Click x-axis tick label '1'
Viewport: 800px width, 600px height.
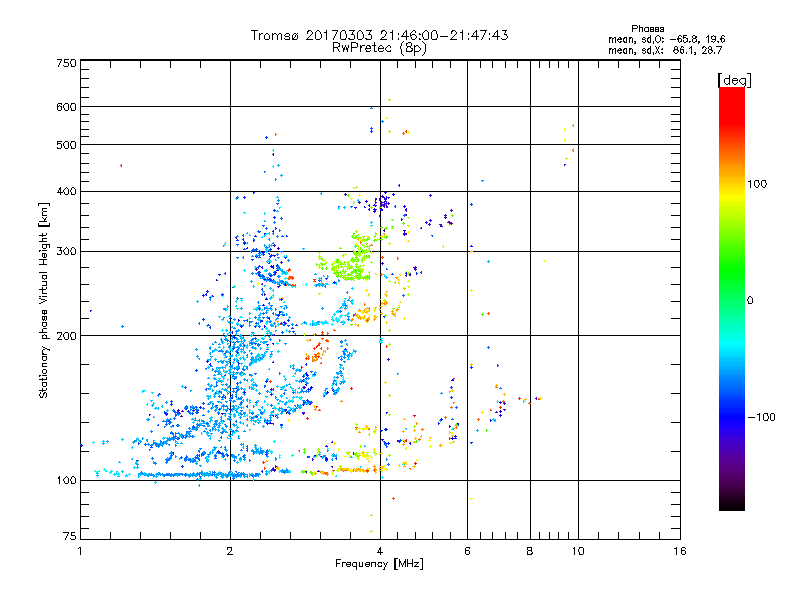click(80, 551)
